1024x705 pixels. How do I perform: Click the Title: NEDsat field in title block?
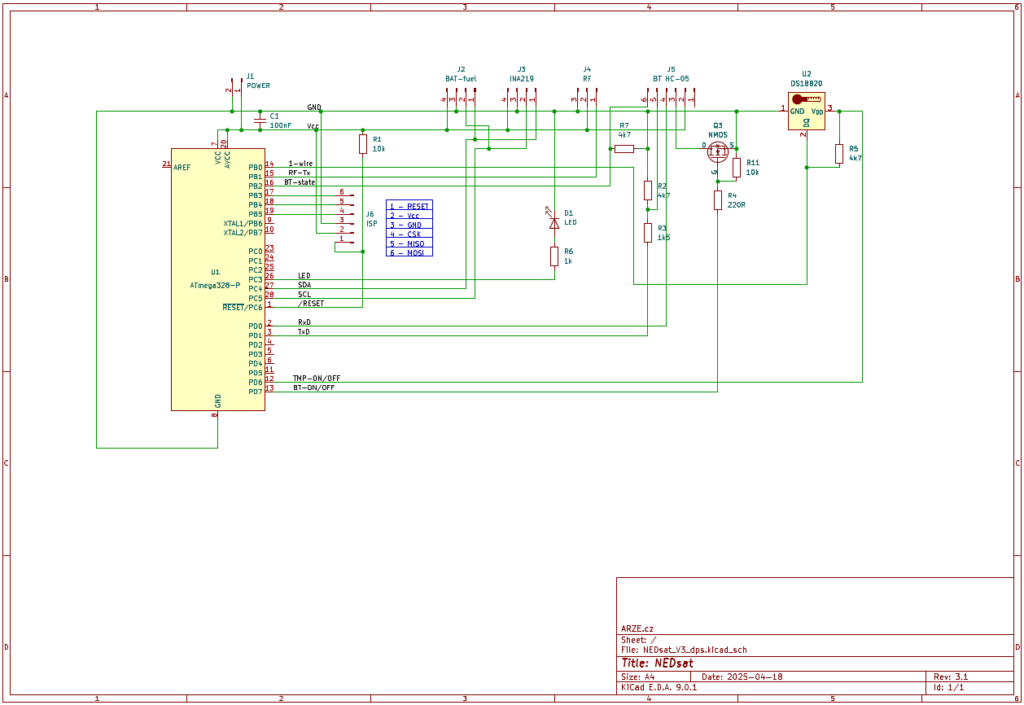click(658, 663)
